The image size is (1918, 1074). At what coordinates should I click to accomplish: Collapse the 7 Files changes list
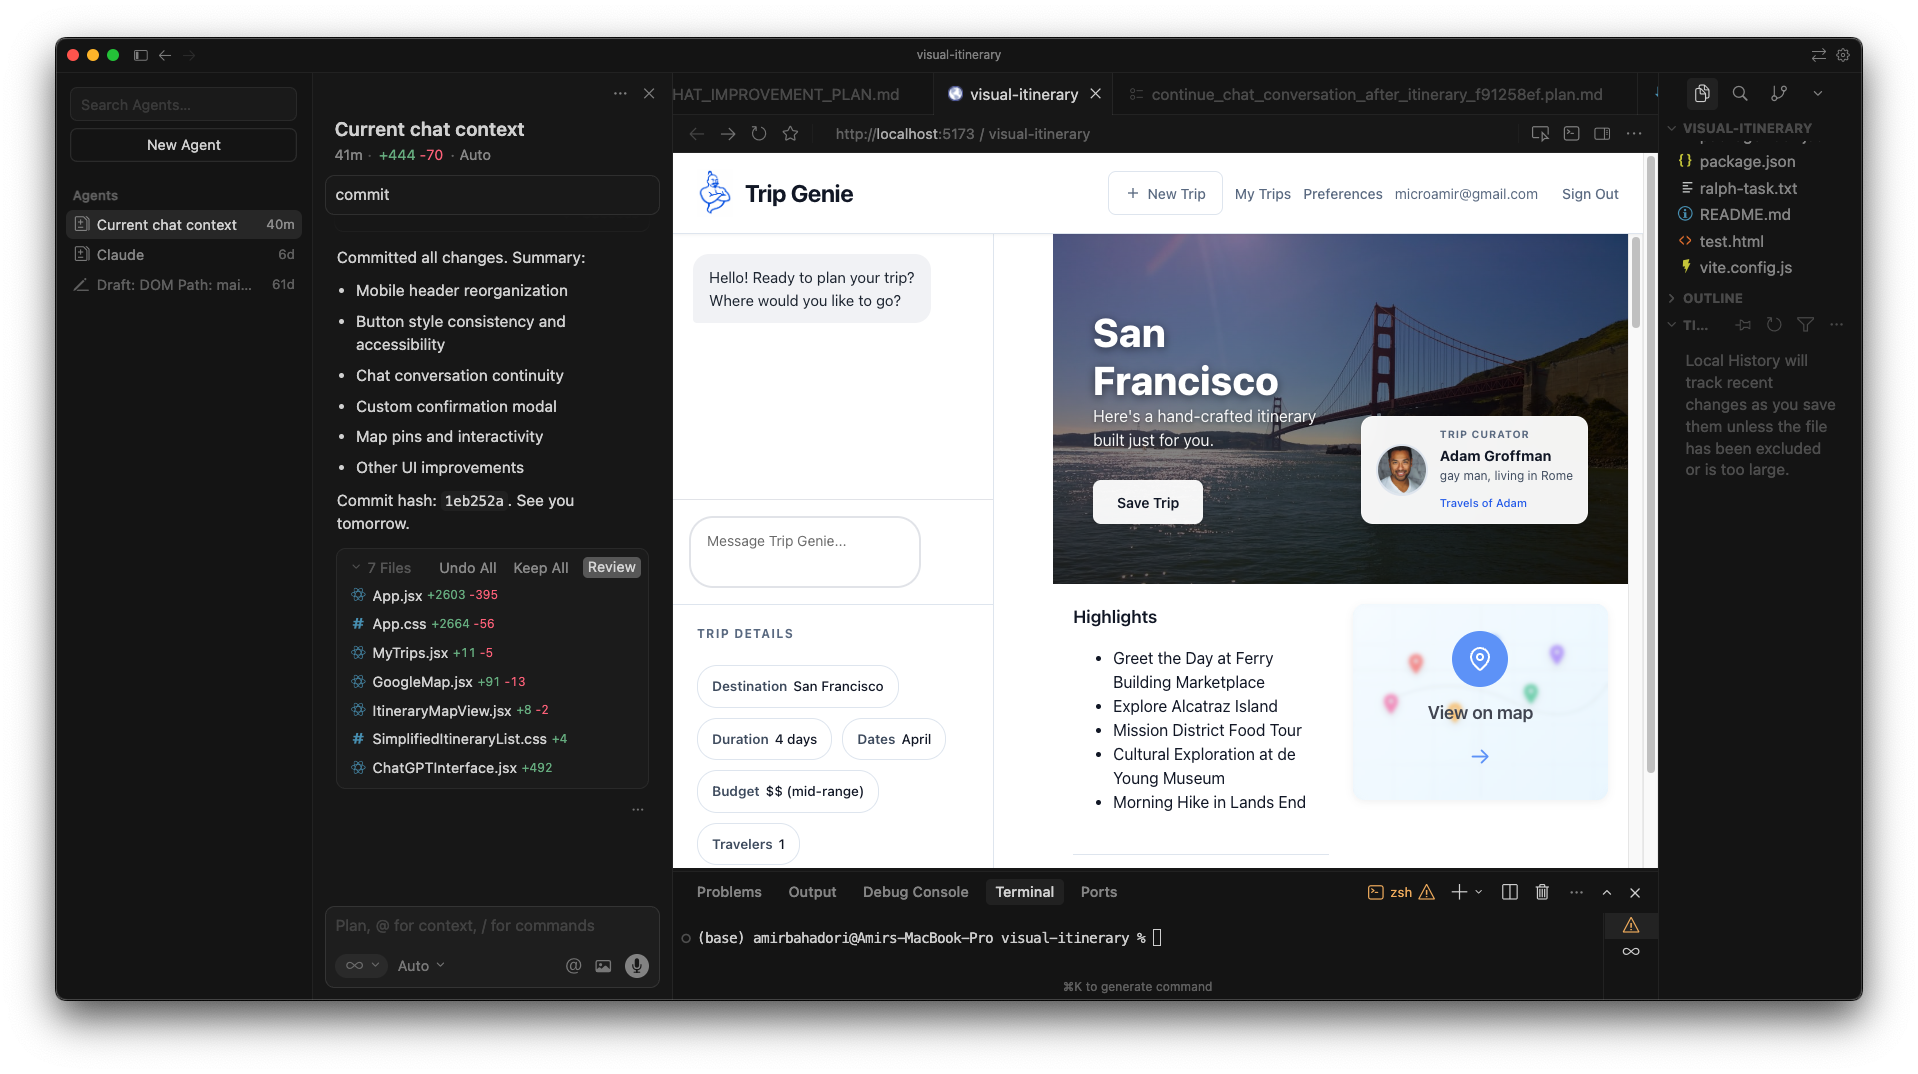[x=381, y=567]
